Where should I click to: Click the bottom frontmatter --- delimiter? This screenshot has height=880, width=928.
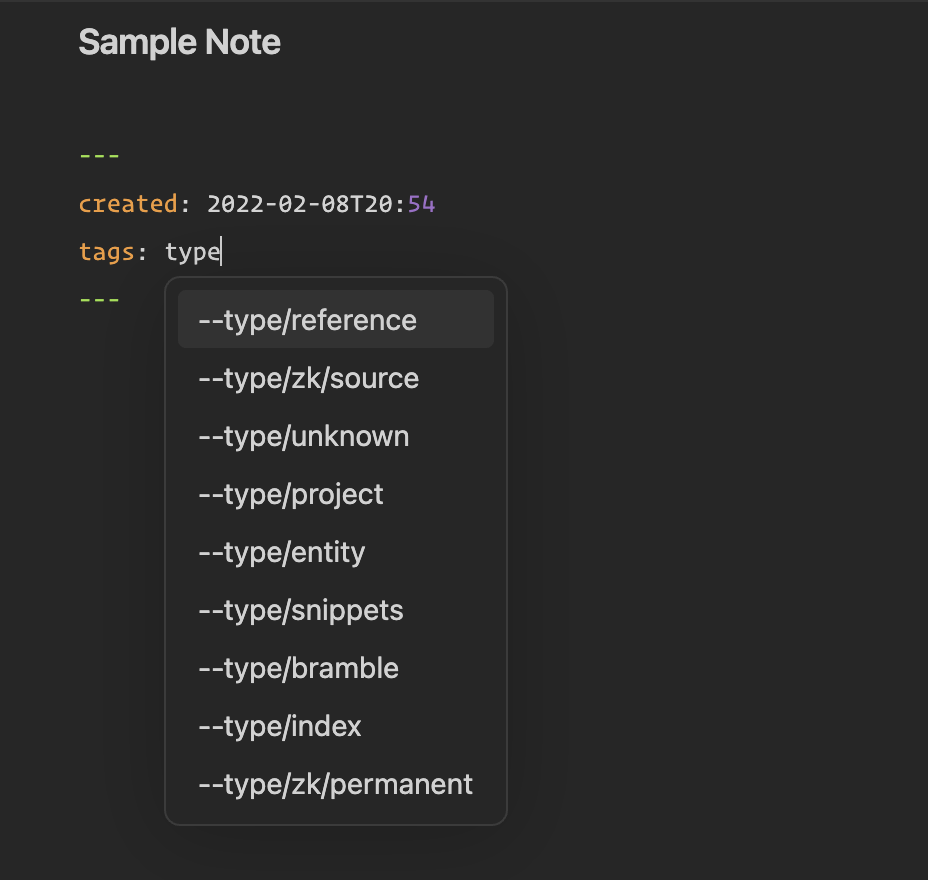(99, 299)
